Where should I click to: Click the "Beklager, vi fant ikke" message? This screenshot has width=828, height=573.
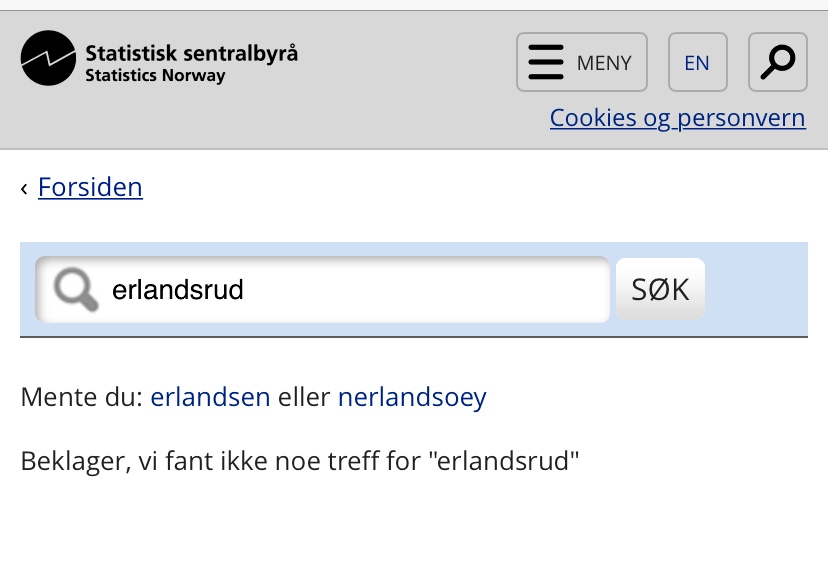pos(300,461)
